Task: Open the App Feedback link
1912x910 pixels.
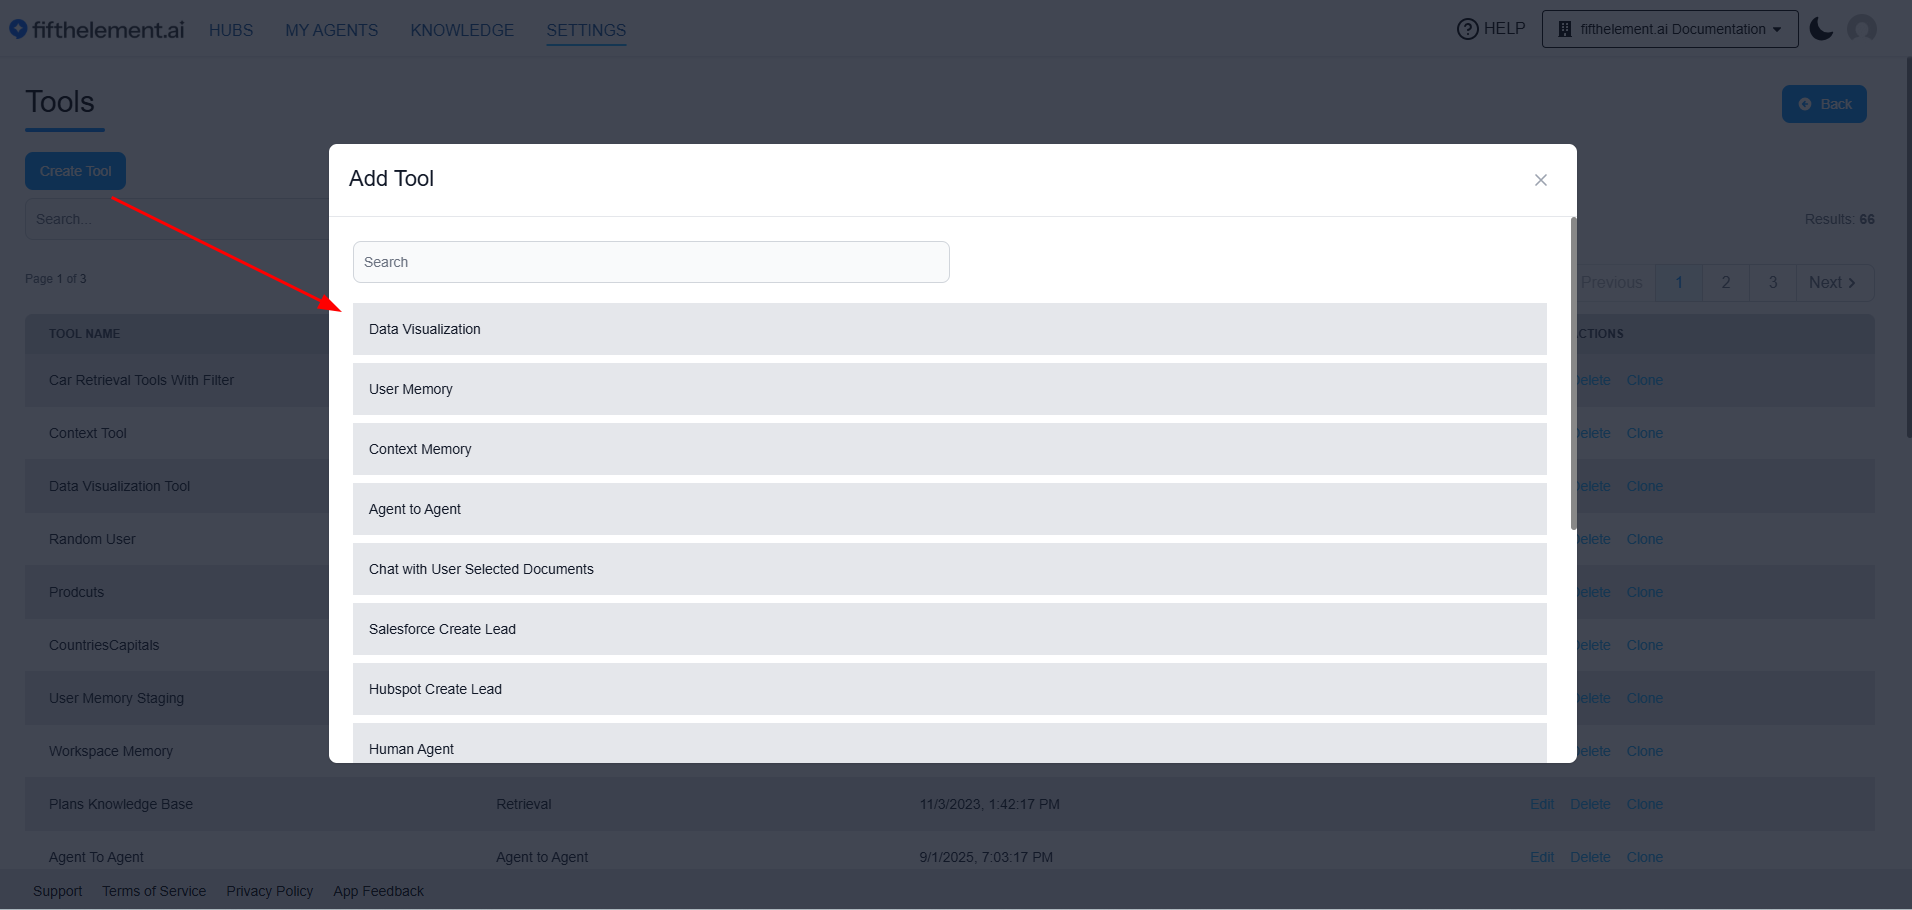Action: [378, 891]
